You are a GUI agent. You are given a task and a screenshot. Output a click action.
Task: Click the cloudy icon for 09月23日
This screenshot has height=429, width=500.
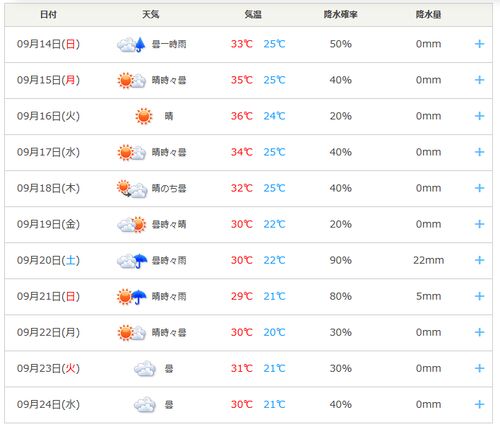point(145,369)
